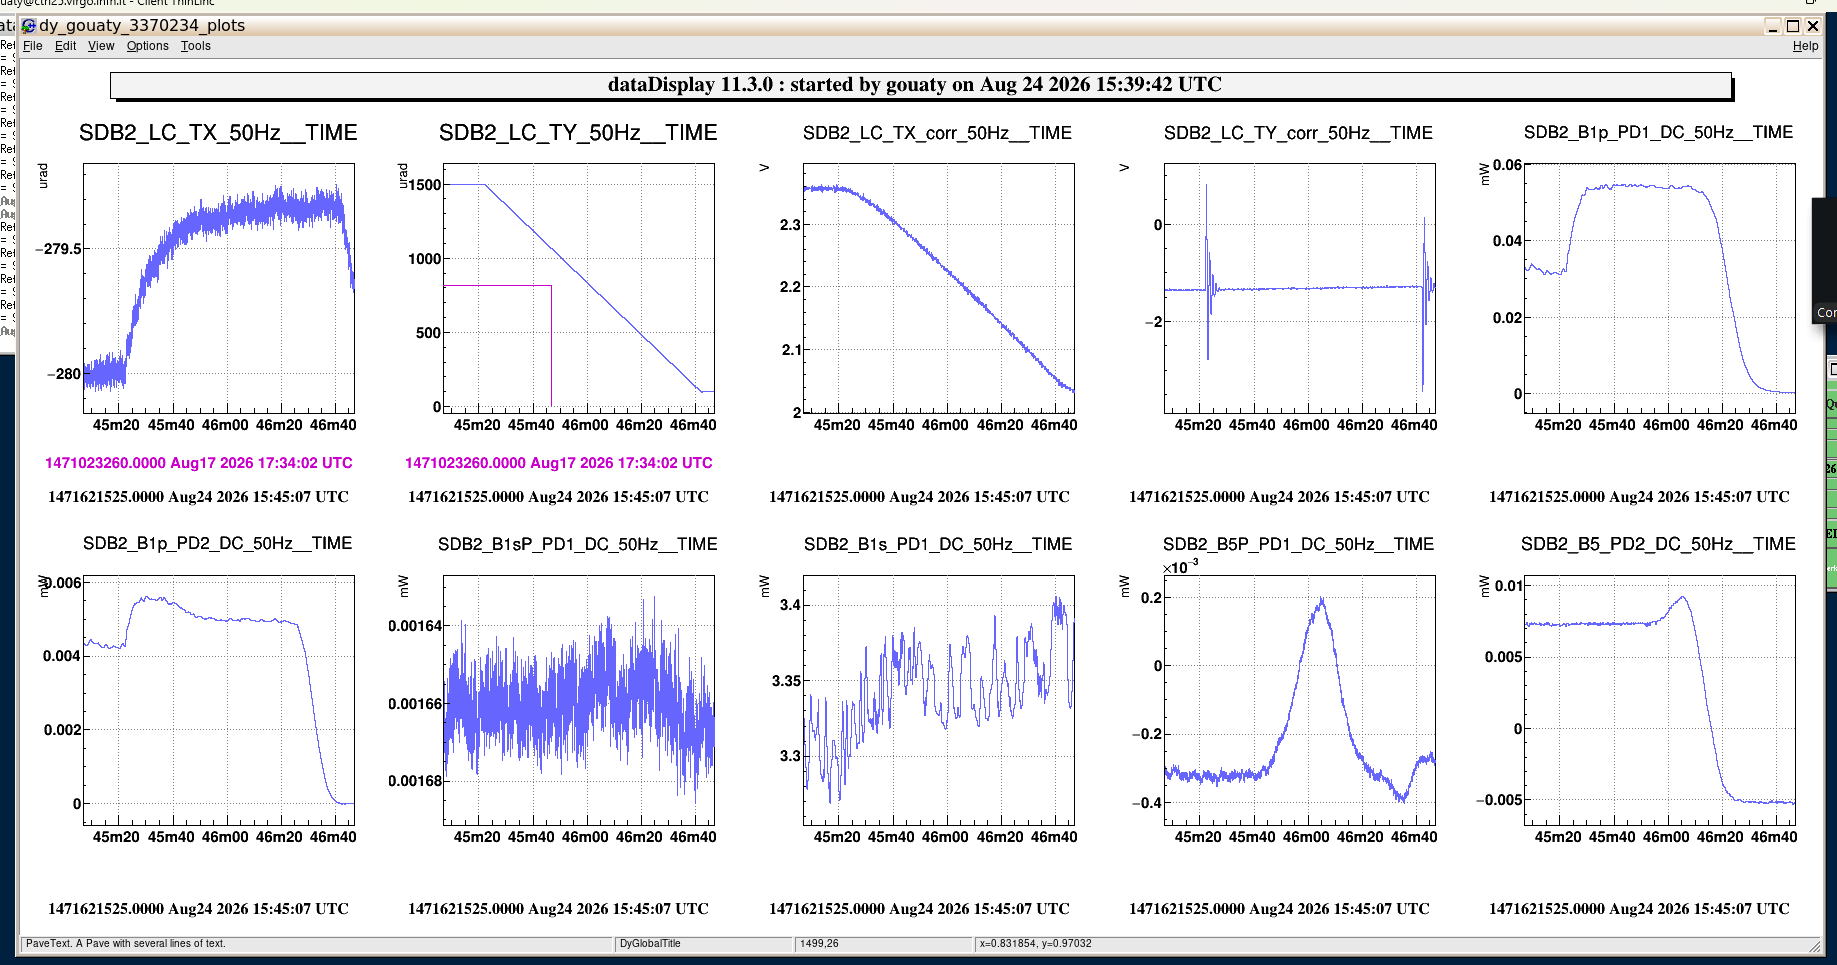Click the ROOT window icon in title bar
The height and width of the screenshot is (965, 1837).
pos(28,26)
